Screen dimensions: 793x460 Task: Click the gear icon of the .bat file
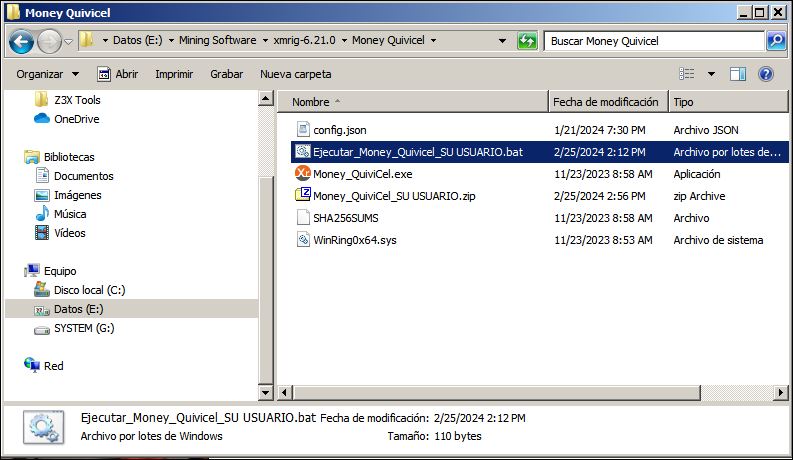click(x=303, y=151)
